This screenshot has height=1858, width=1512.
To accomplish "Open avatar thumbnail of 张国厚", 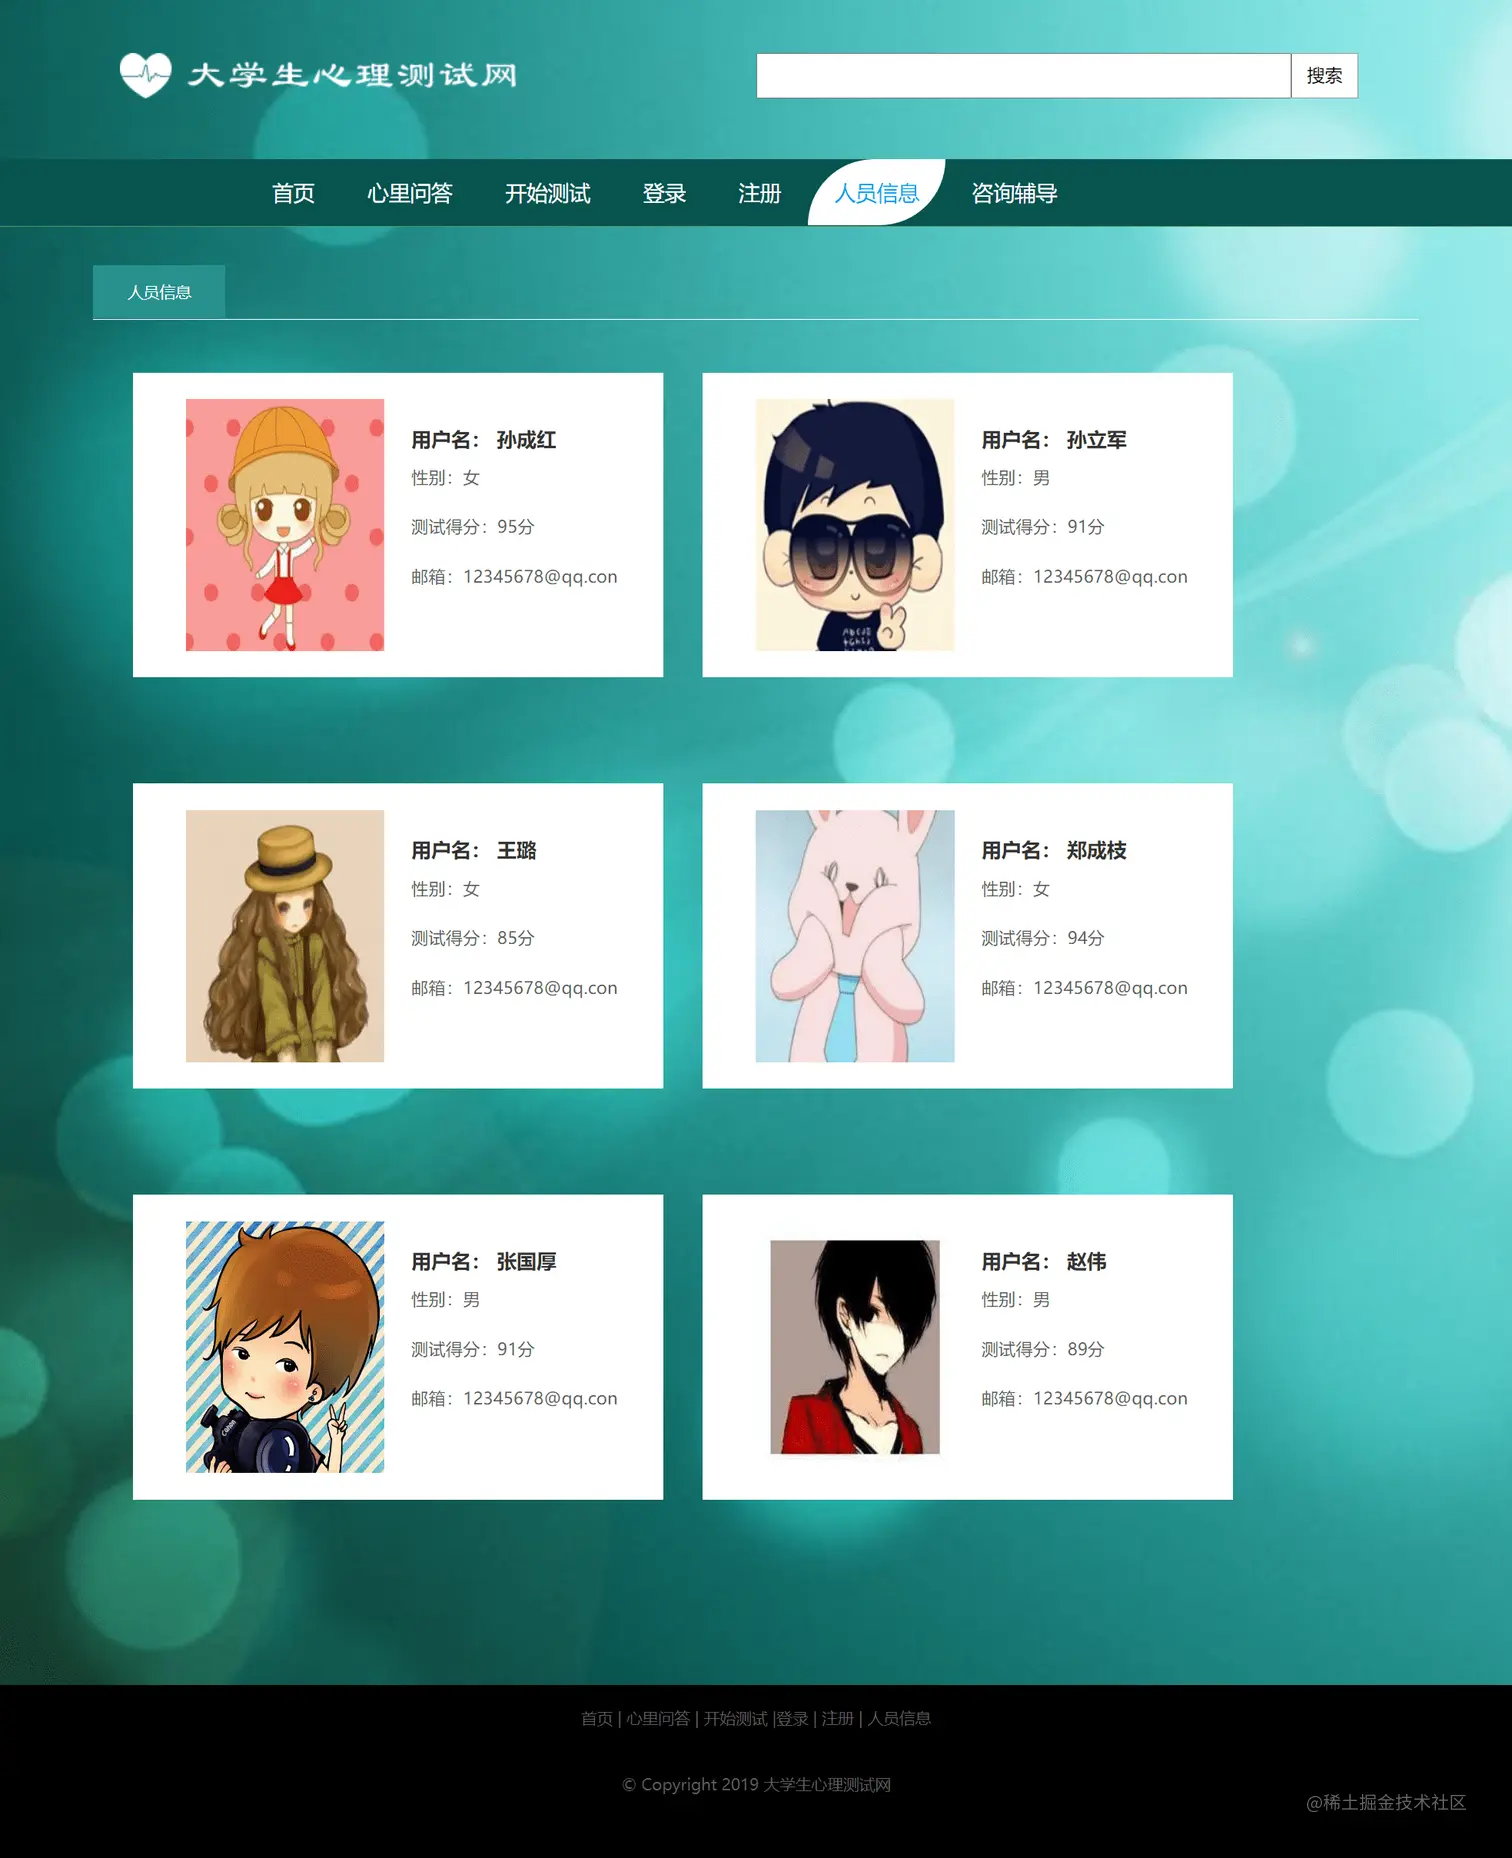I will pyautogui.click(x=285, y=1347).
